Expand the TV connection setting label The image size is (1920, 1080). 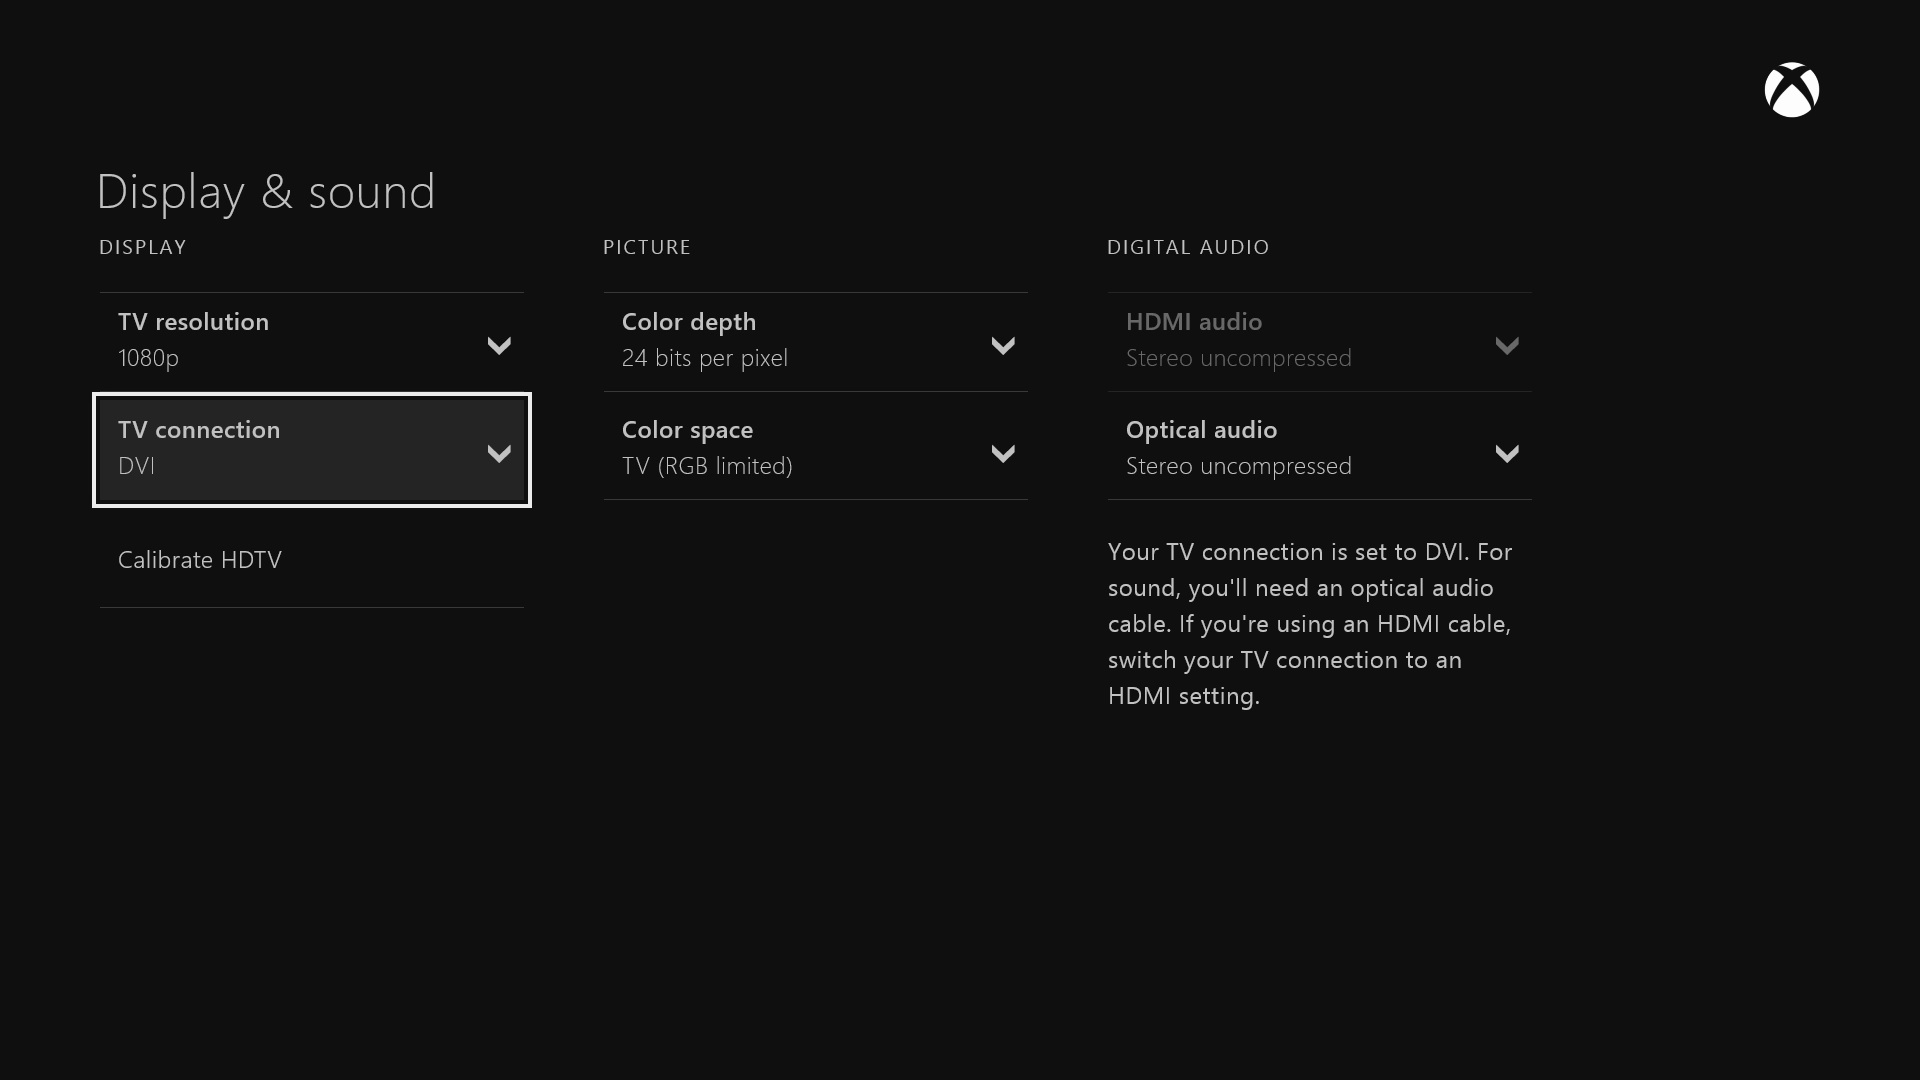(199, 430)
